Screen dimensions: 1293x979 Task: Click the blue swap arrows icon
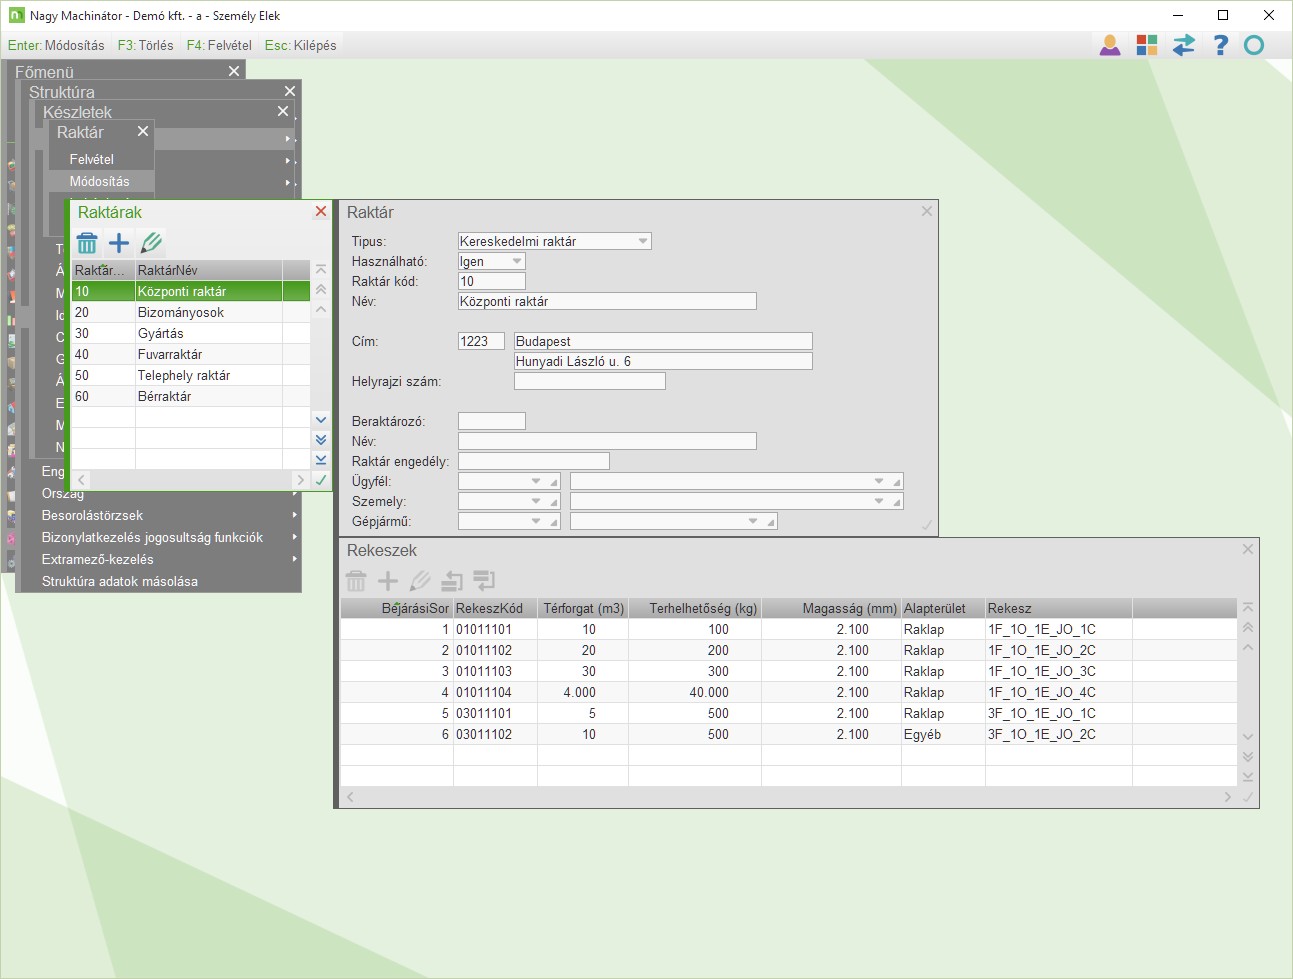tap(1183, 45)
